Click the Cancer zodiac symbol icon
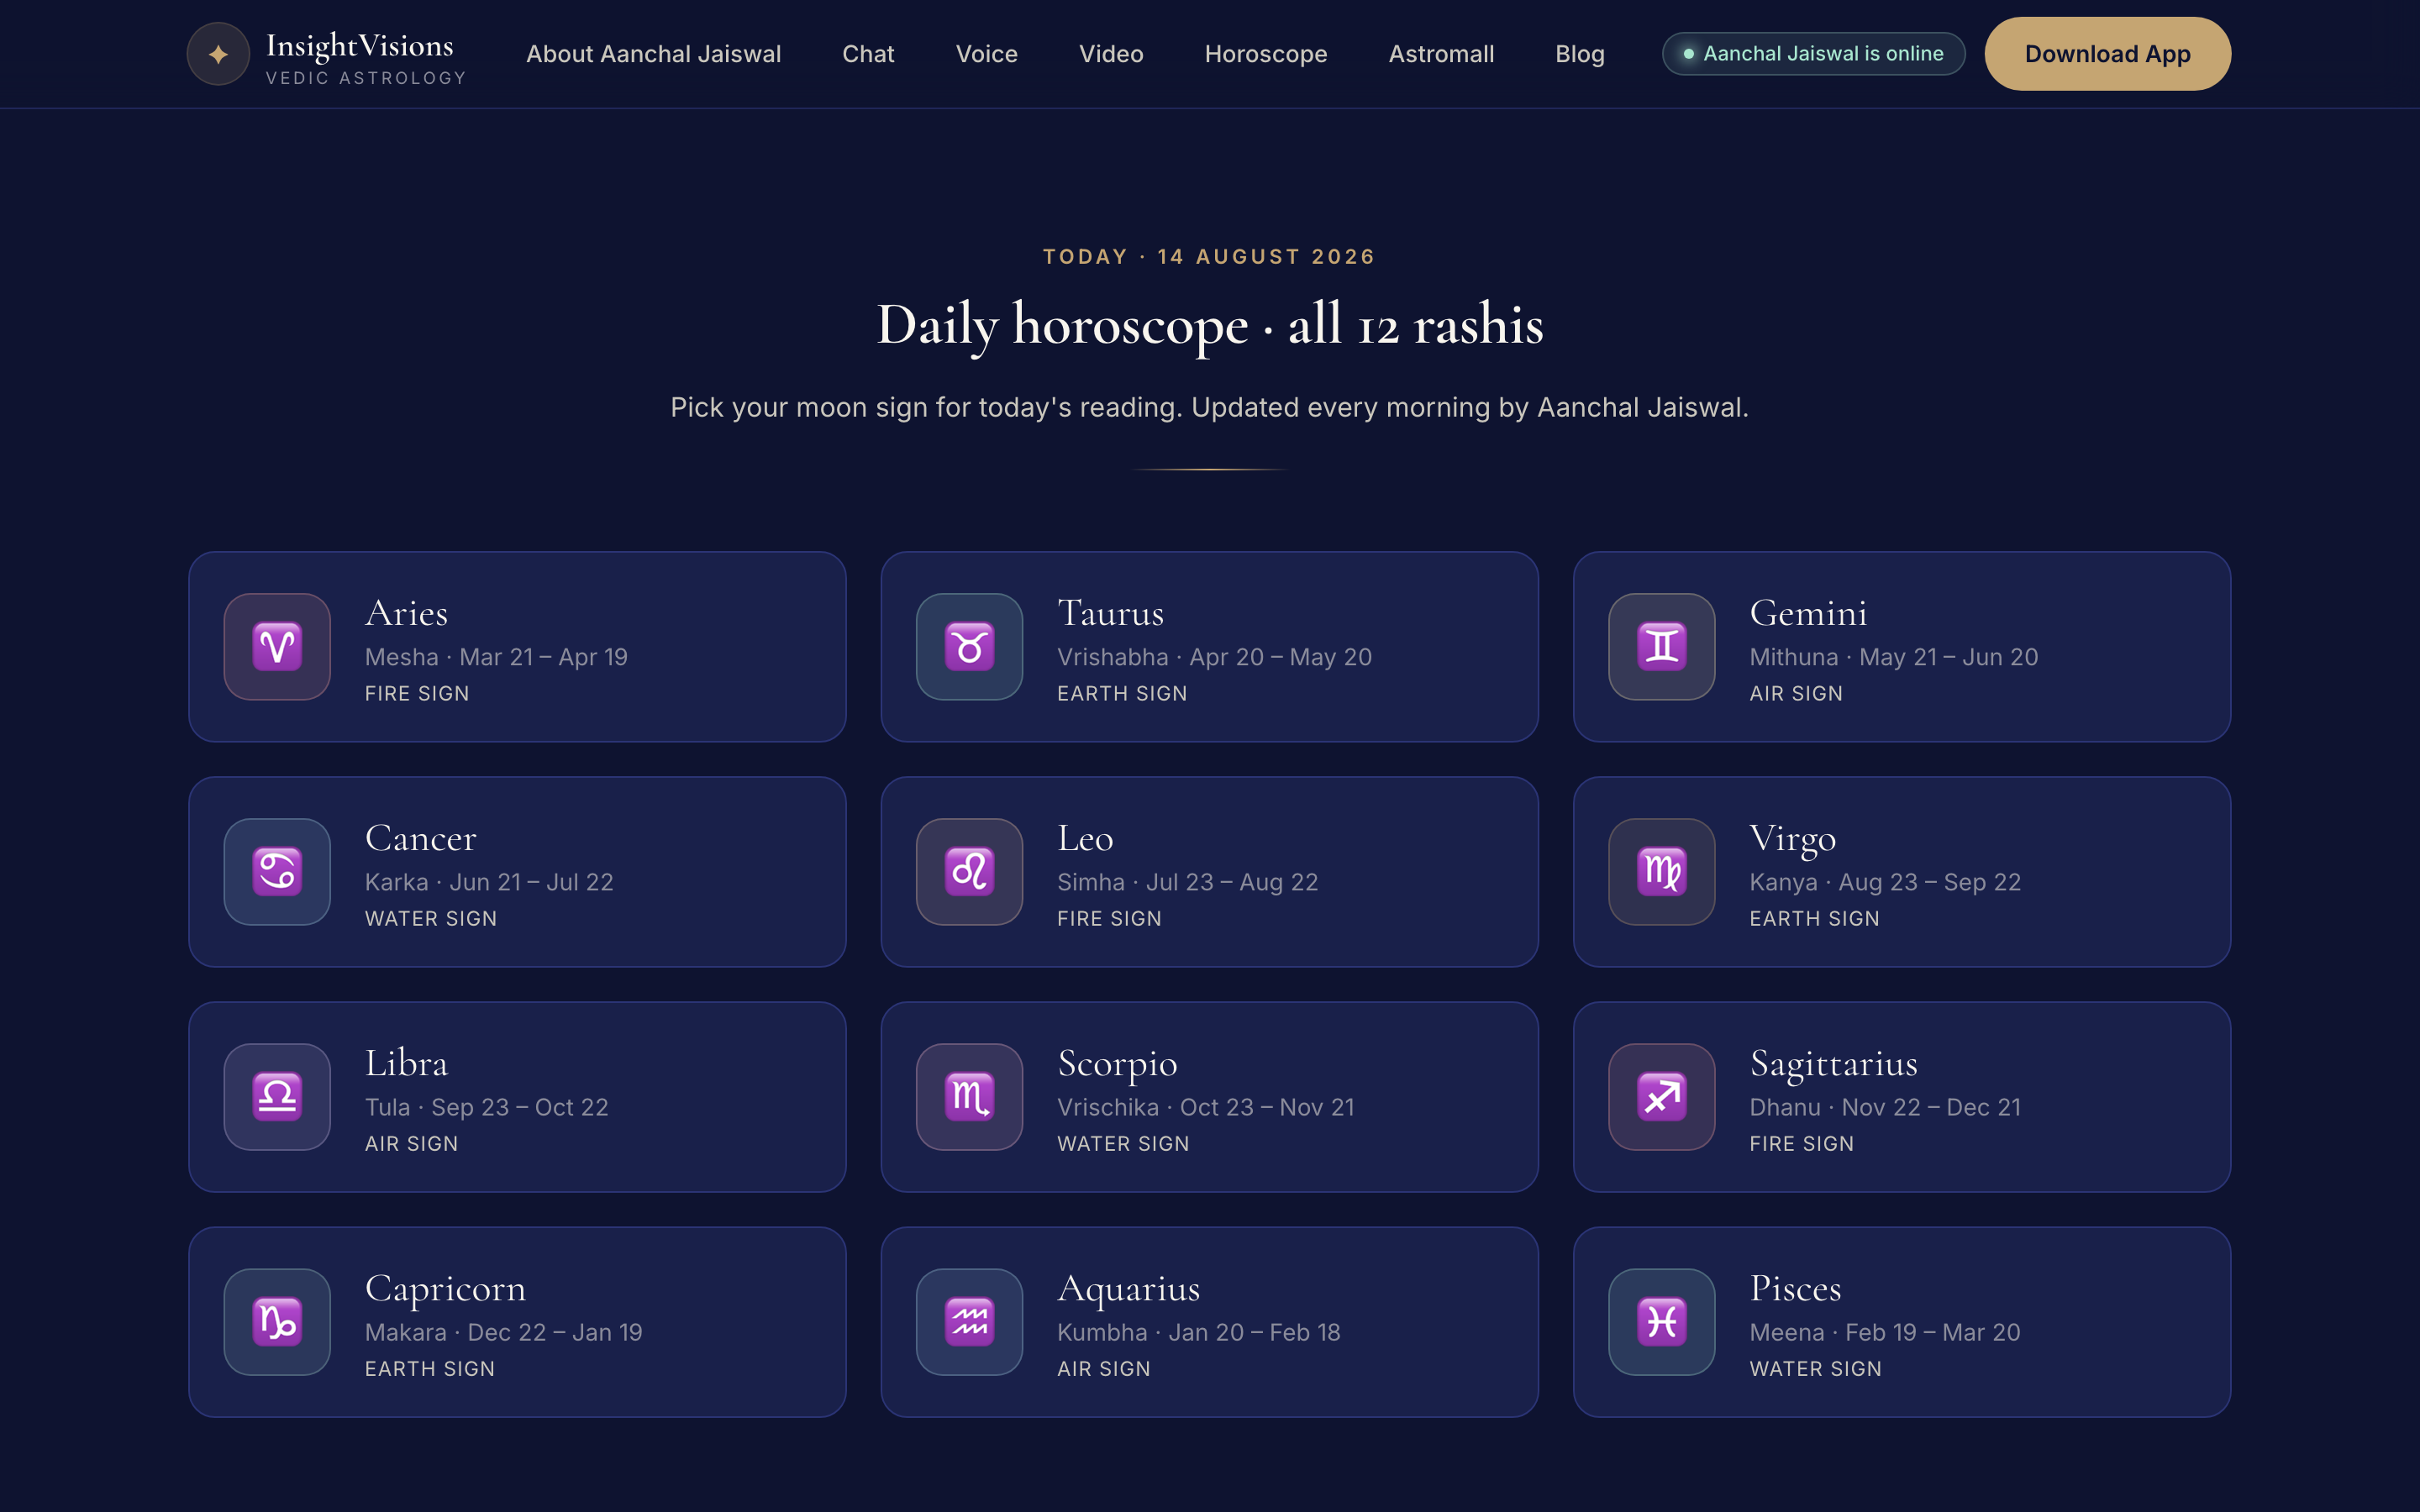Viewport: 2420px width, 1512px height. (277, 872)
